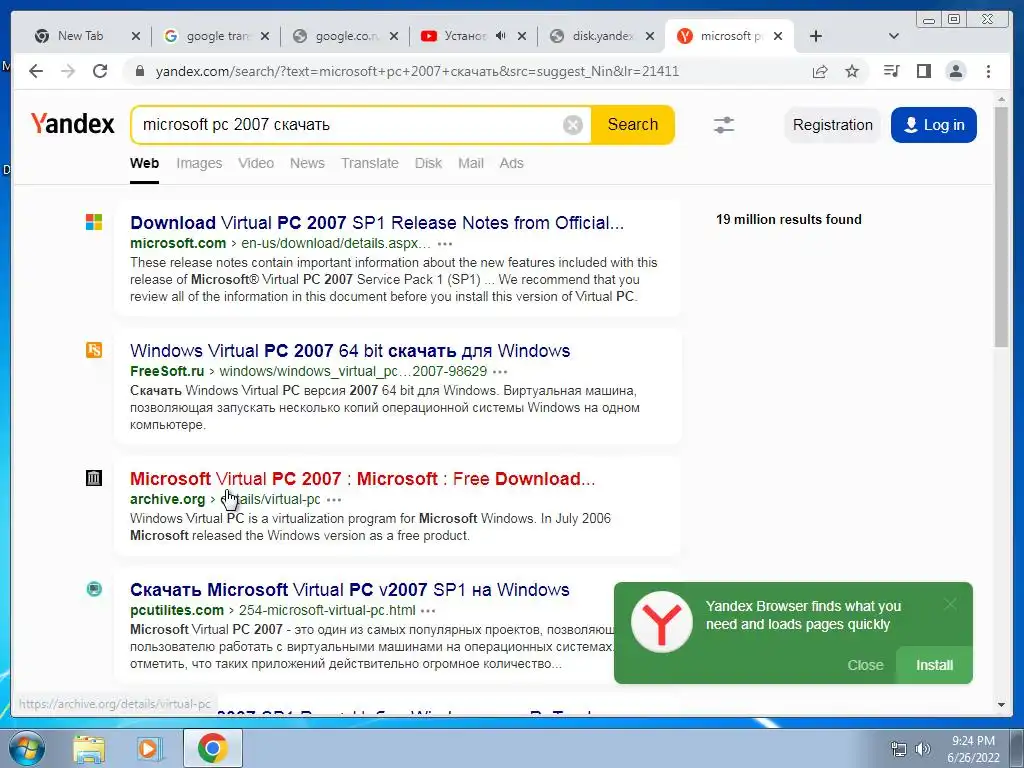Install Yandex Browser from the popup
1024x768 pixels.
(x=935, y=665)
